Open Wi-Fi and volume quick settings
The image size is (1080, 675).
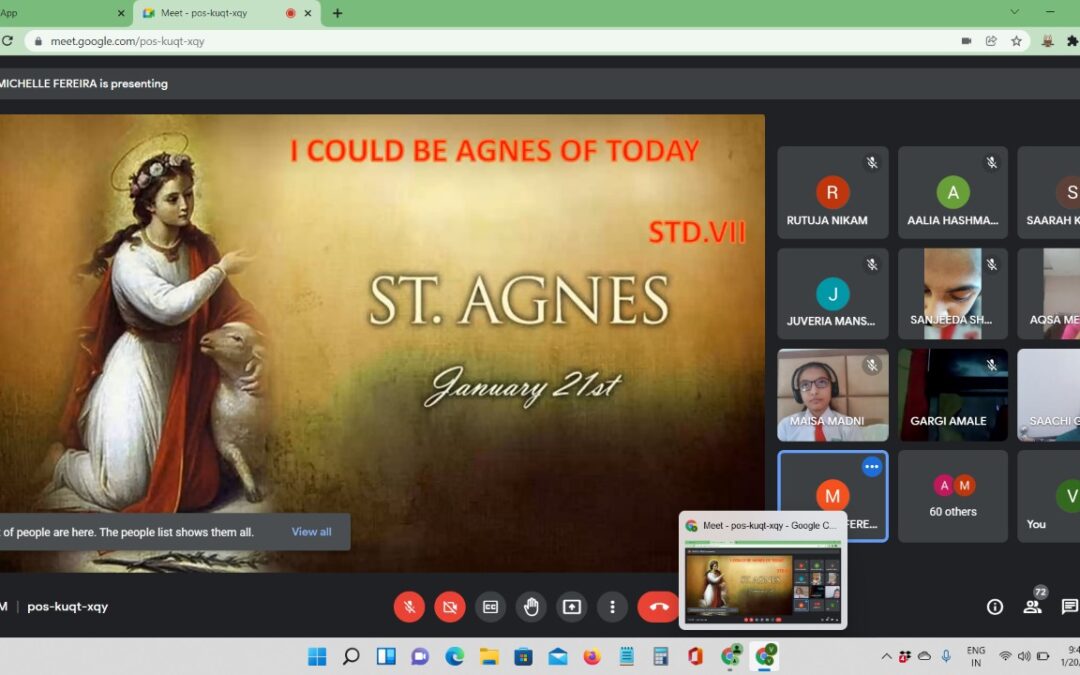pos(1024,656)
